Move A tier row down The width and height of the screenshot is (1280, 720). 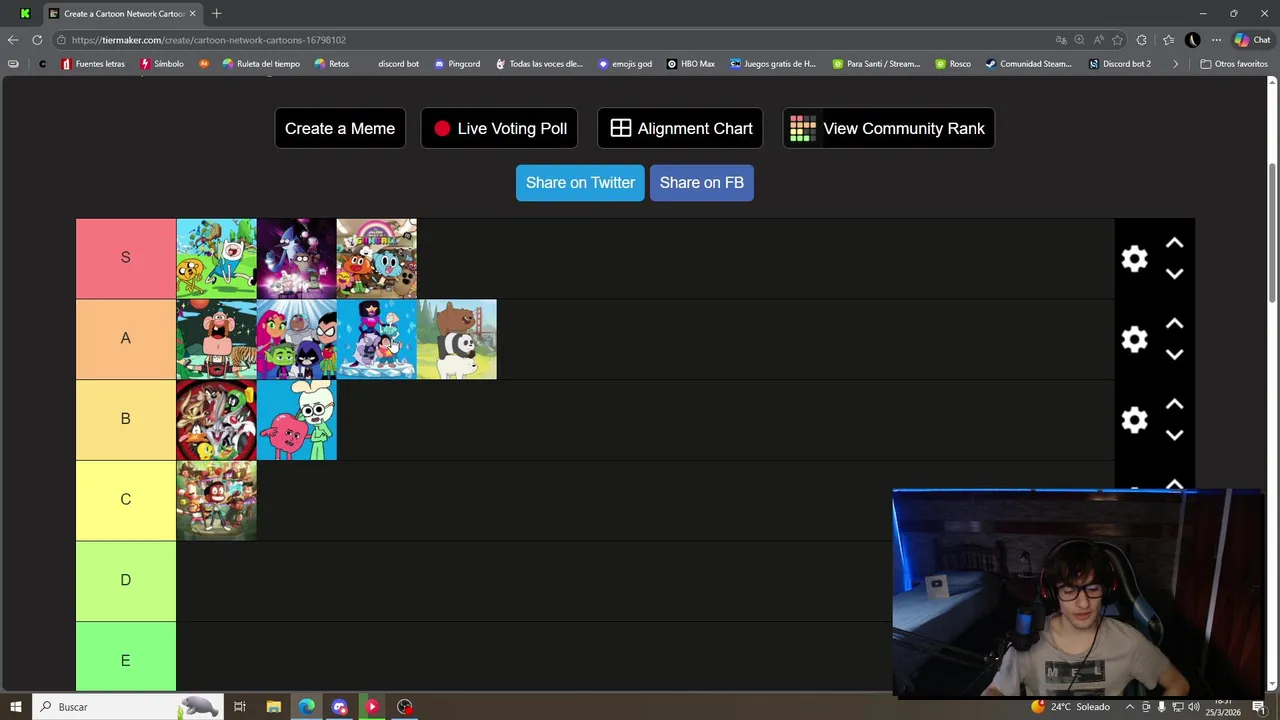[x=1175, y=355]
